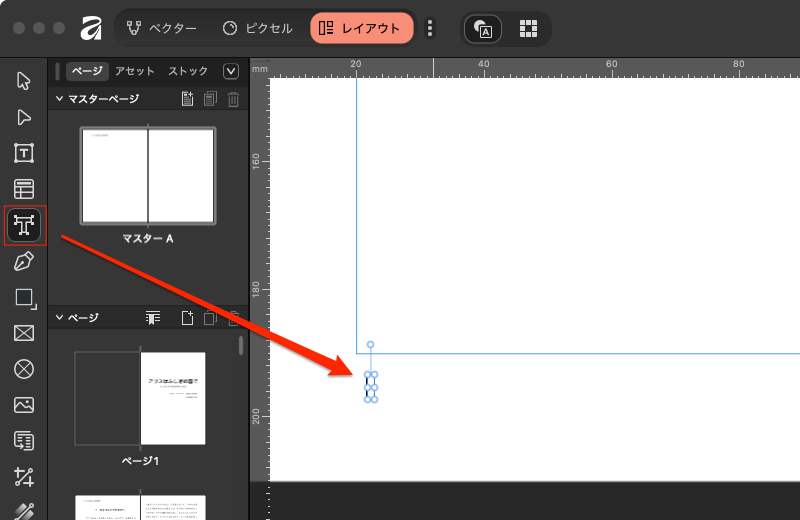Image resolution: width=800 pixels, height=520 pixels.
Task: Collapse the ページ section chevron
Action: point(59,318)
